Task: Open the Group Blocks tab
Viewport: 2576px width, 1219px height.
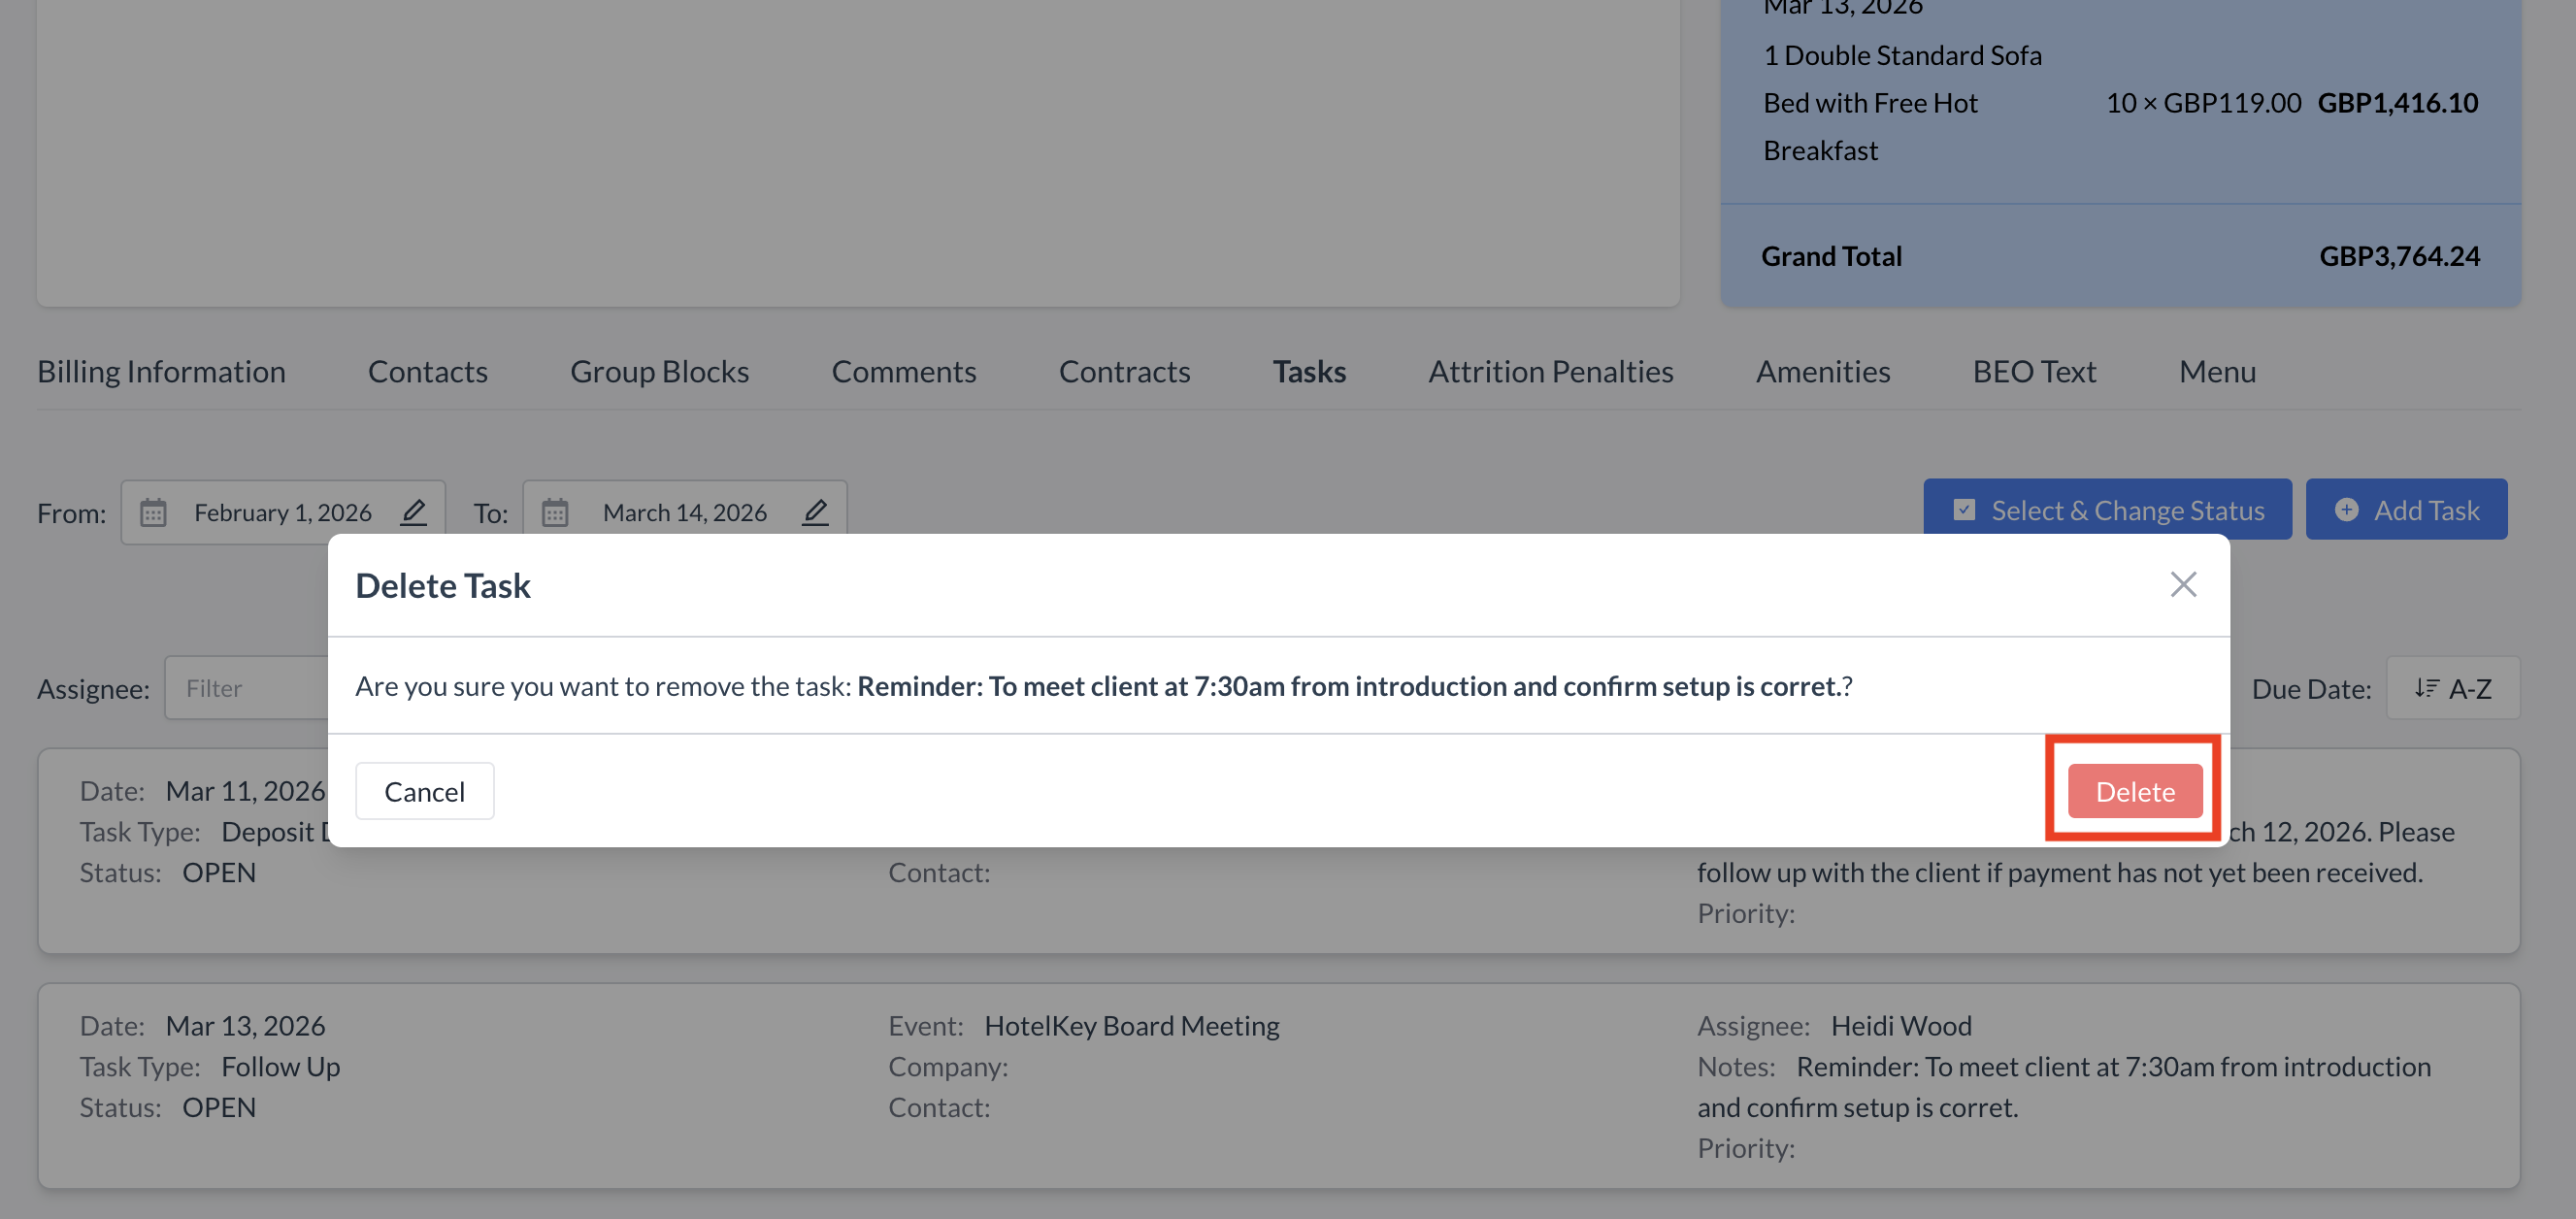Action: pos(659,372)
